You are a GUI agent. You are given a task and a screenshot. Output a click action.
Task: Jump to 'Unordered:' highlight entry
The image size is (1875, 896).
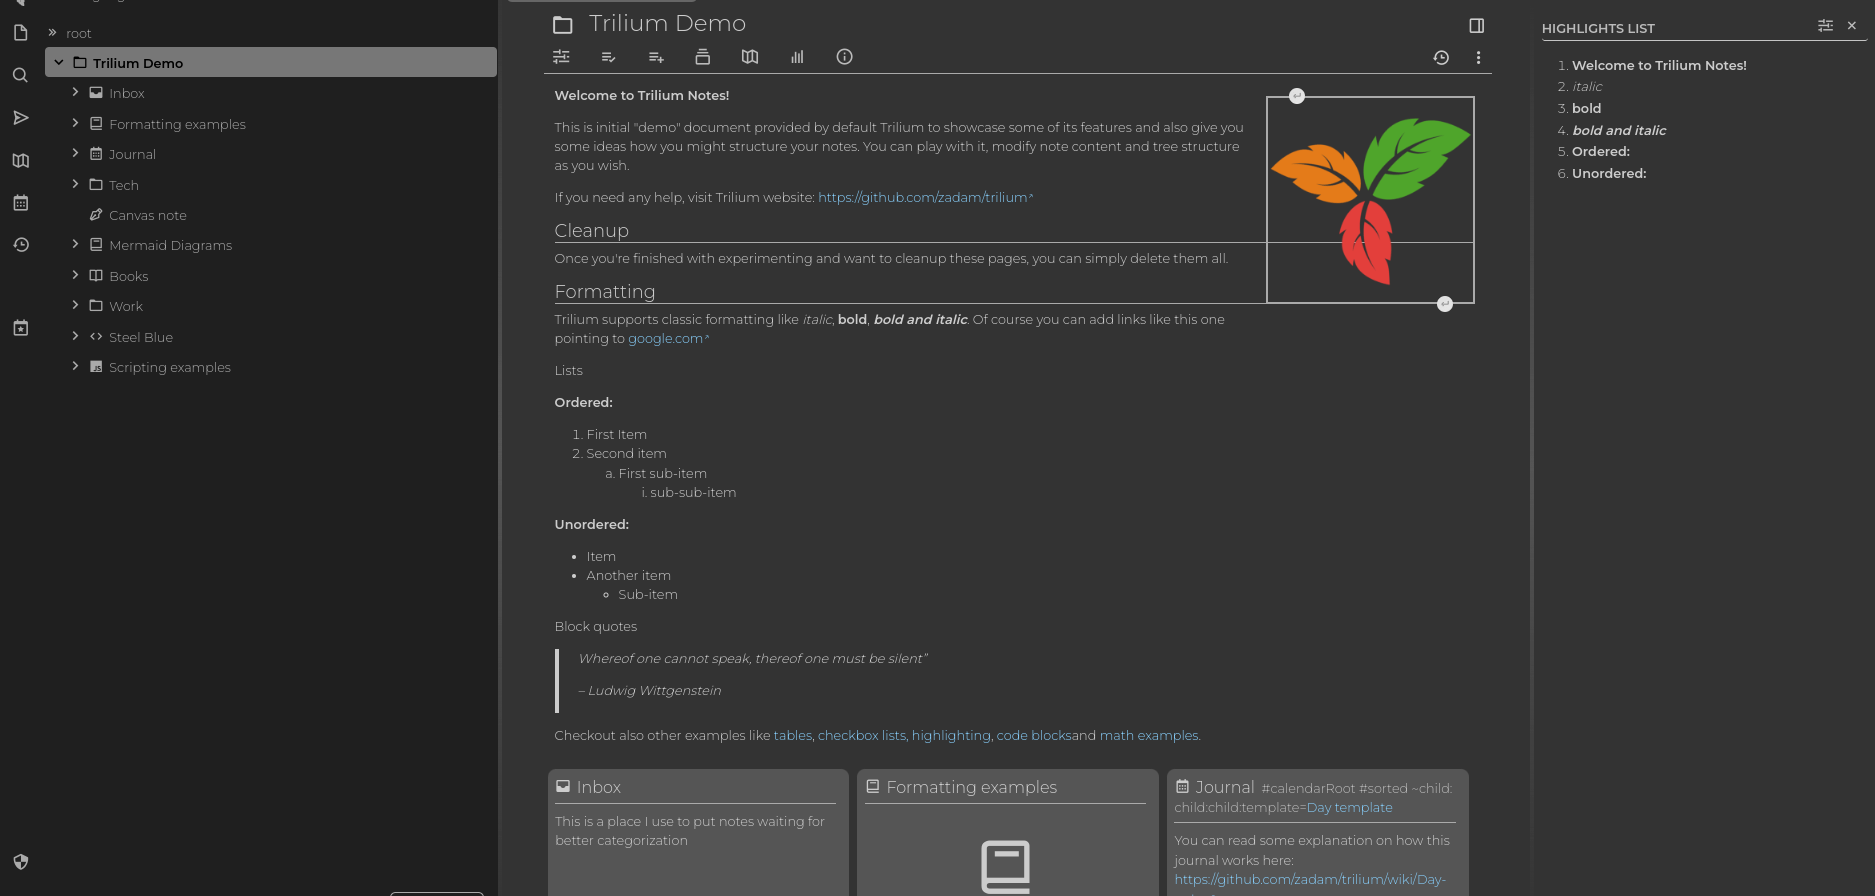pyautogui.click(x=1609, y=173)
